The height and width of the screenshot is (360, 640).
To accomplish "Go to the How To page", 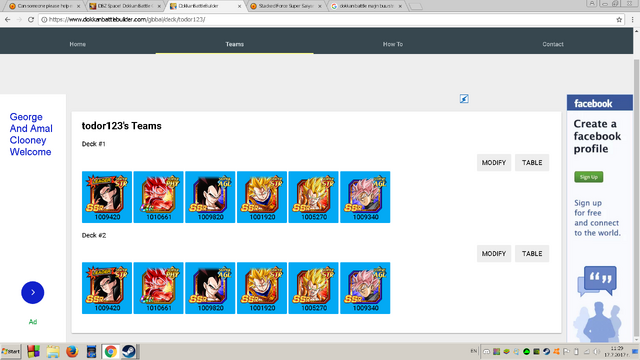I will [x=393, y=44].
